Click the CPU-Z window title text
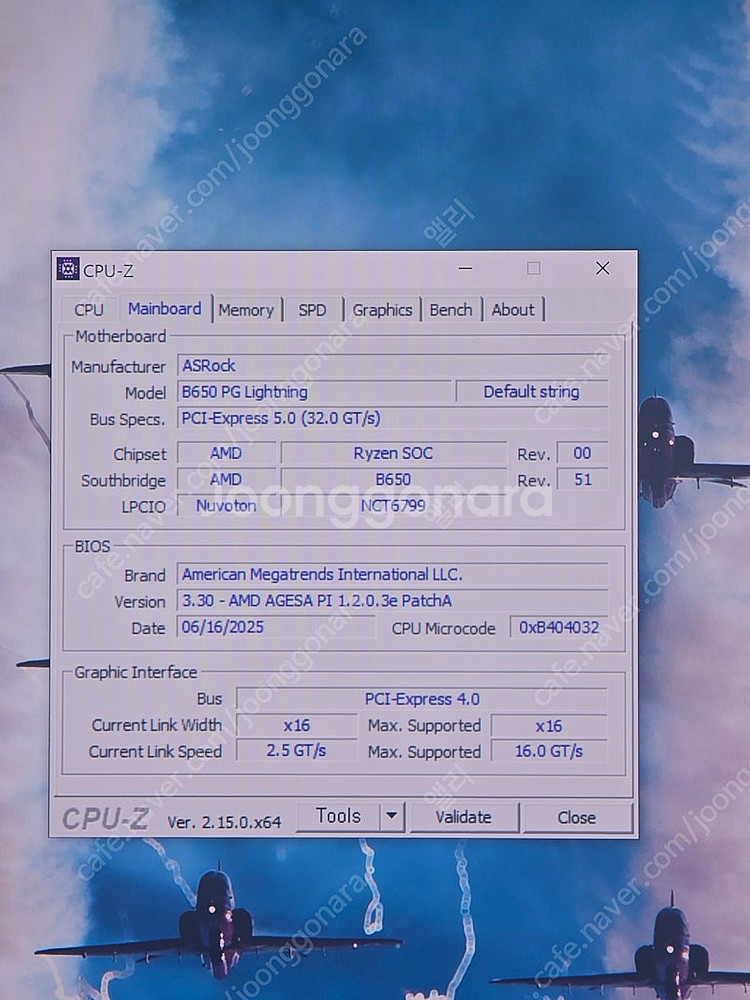 [108, 270]
